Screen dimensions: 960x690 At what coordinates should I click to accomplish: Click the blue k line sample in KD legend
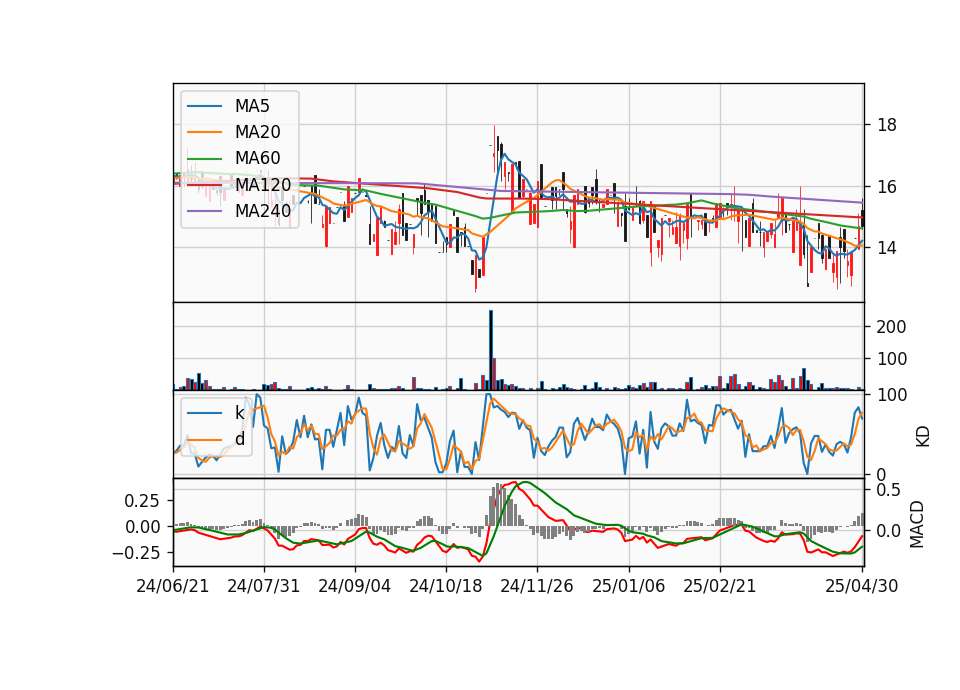coord(204,413)
